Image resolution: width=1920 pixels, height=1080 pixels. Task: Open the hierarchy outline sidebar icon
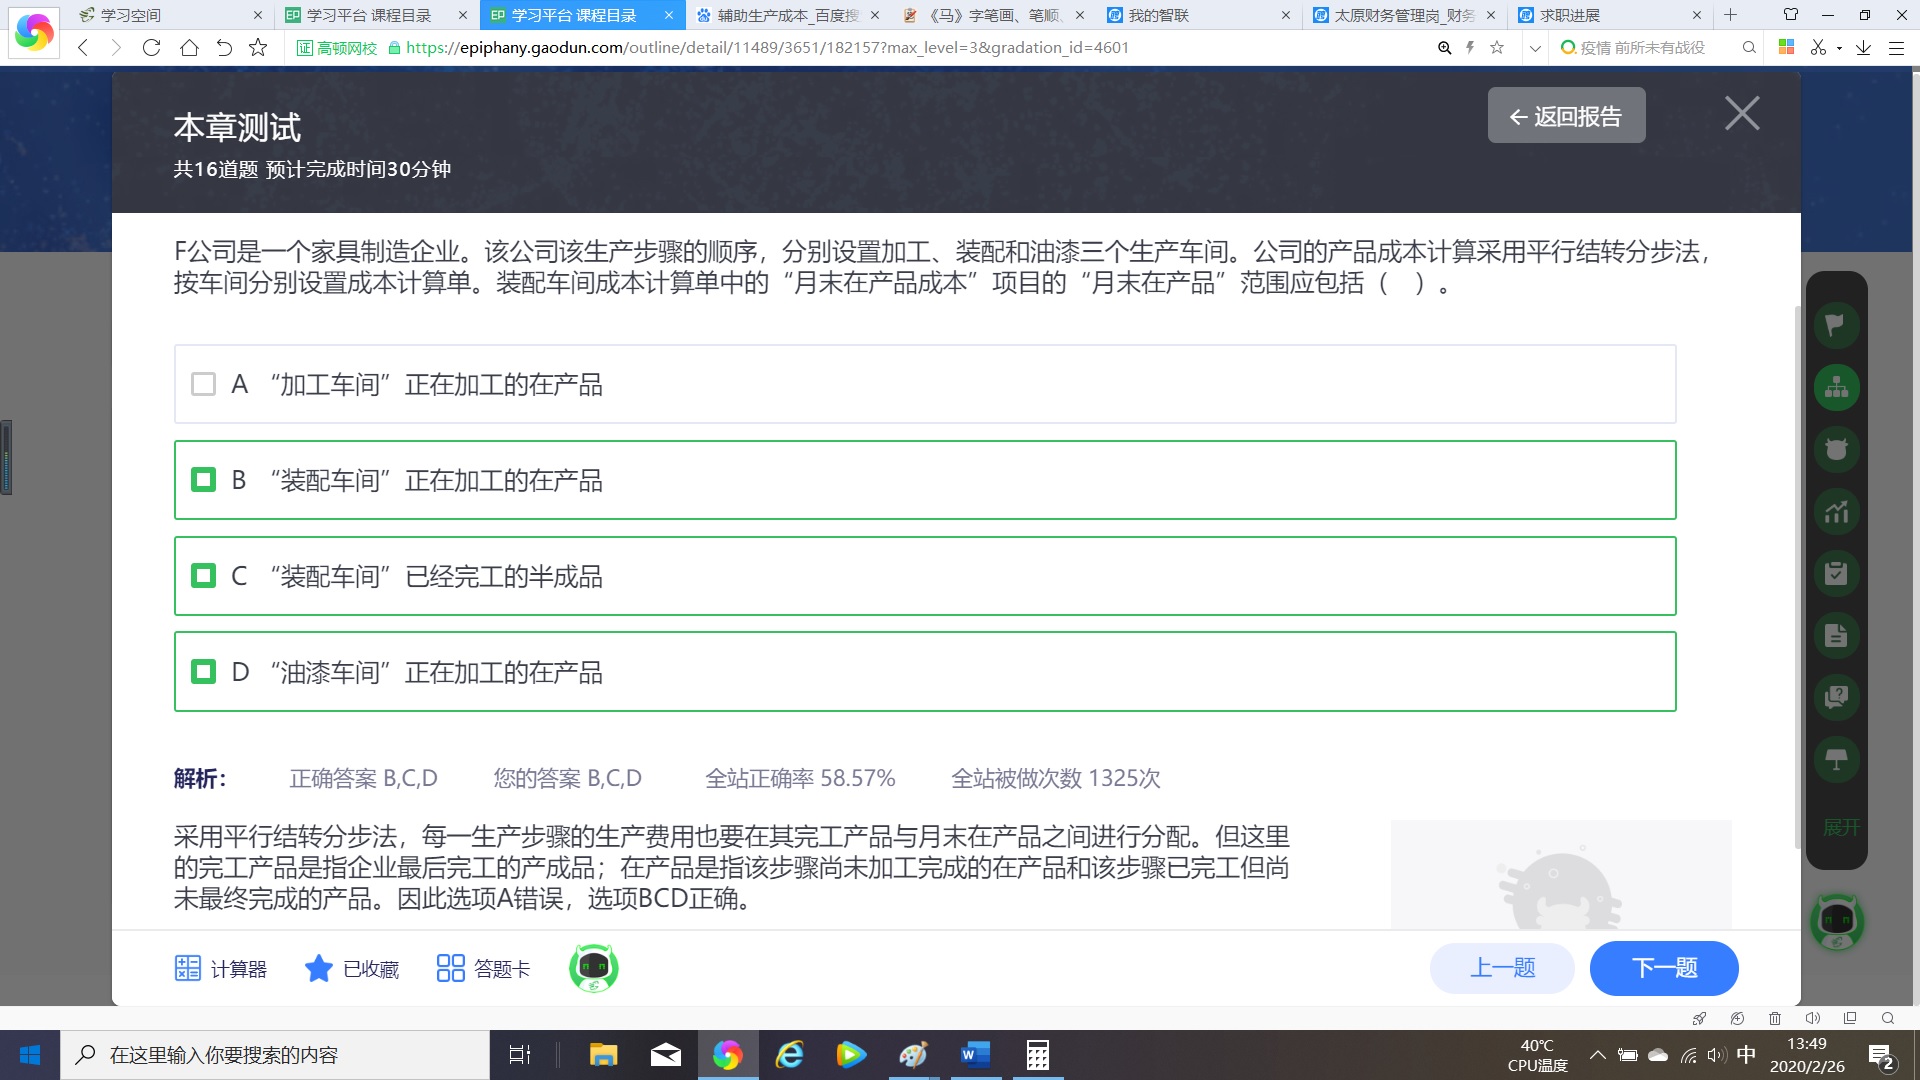[x=1836, y=387]
